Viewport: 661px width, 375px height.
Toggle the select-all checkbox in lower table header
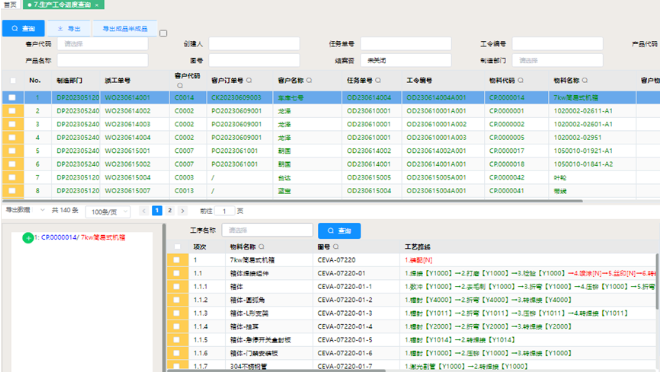pyautogui.click(x=177, y=247)
